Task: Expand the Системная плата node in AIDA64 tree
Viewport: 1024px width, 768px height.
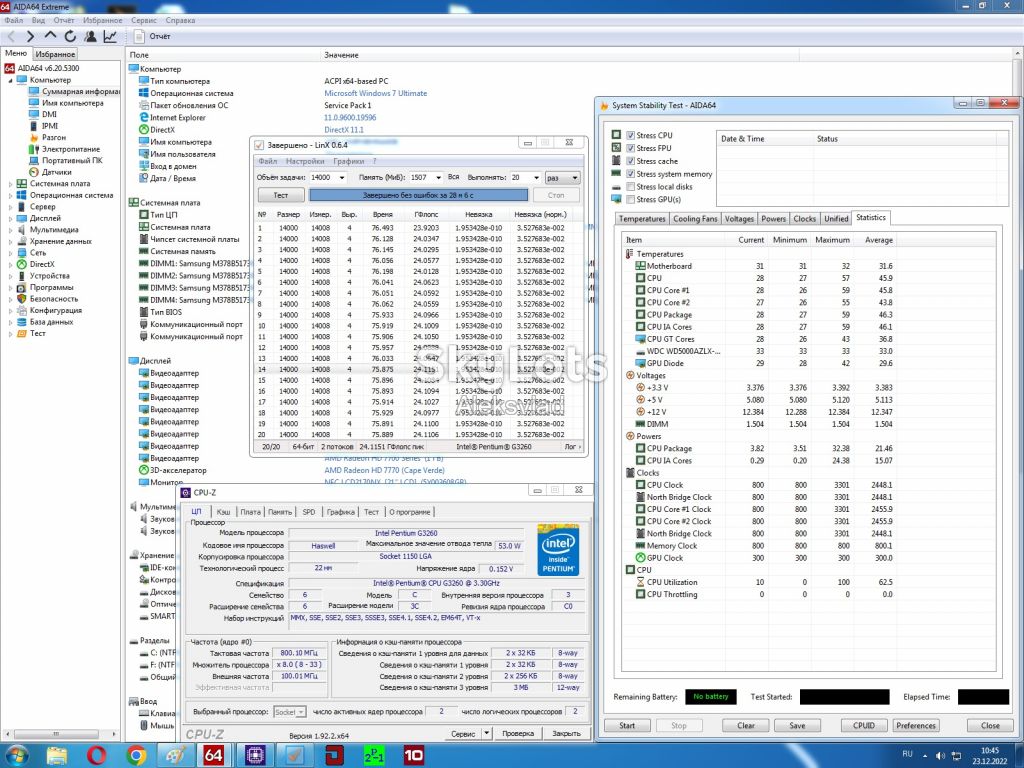Action: pos(10,184)
